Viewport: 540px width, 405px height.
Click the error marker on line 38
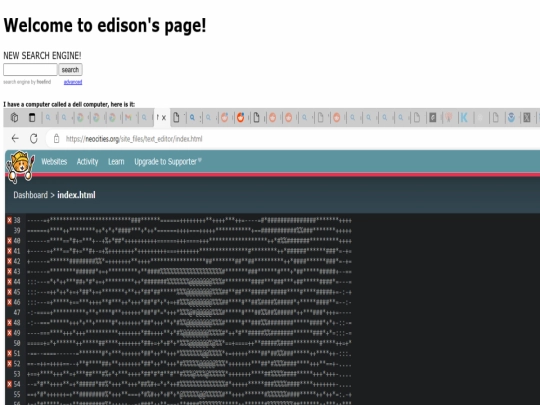10,220
